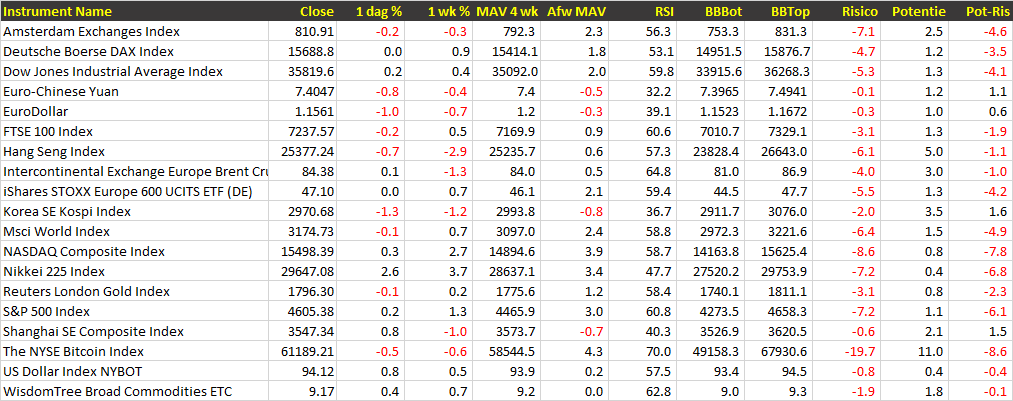Select the Pot-Ris column header
The image size is (1013, 401).
click(986, 12)
